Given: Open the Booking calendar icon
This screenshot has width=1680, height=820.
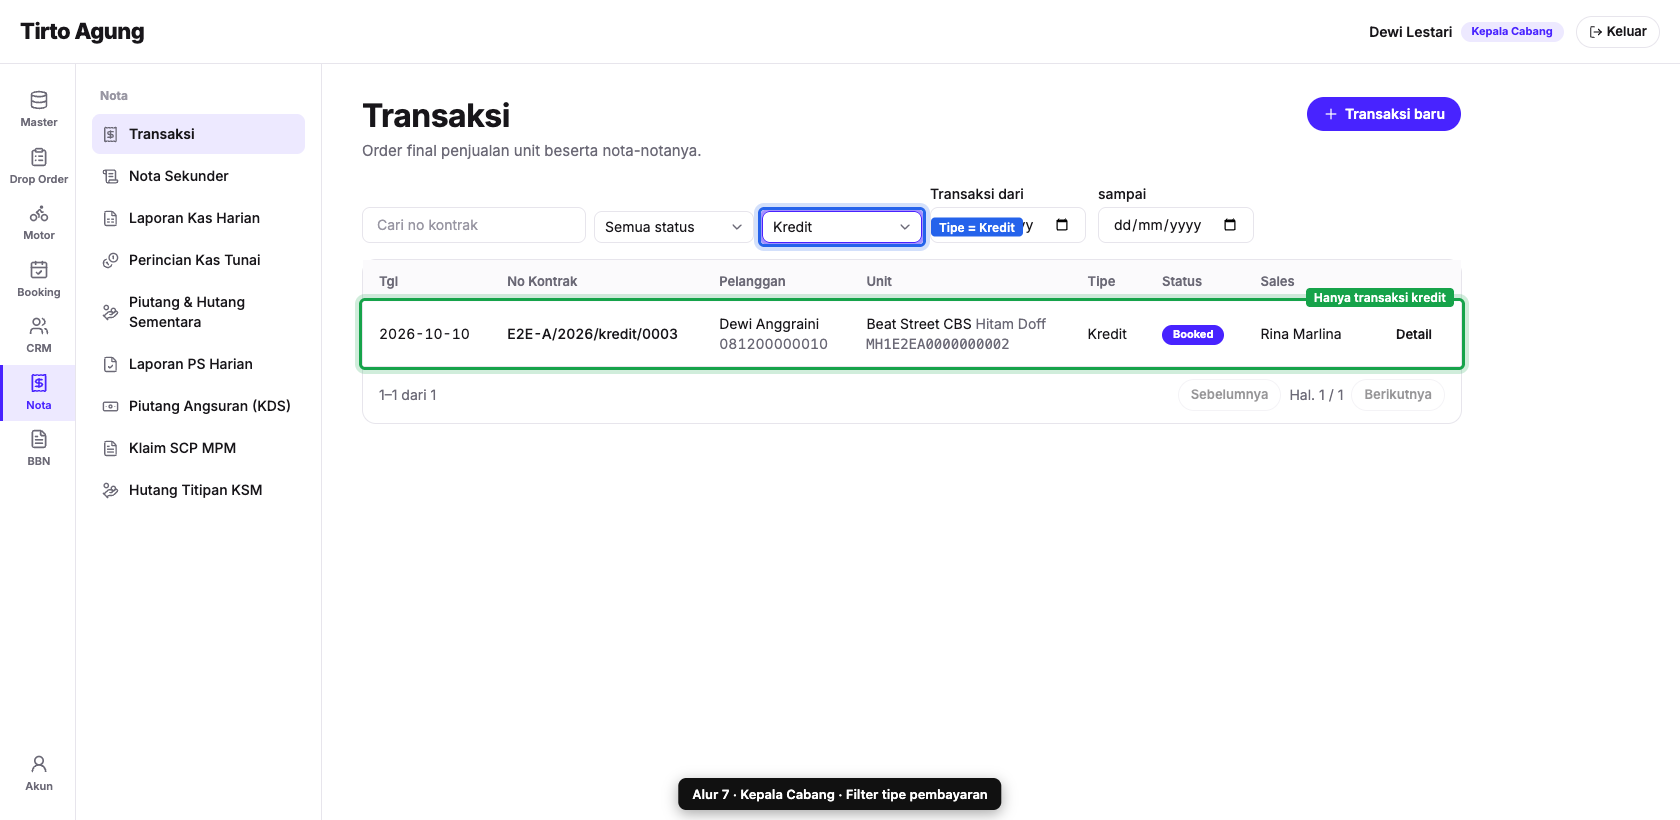Looking at the screenshot, I should pos(38,279).
